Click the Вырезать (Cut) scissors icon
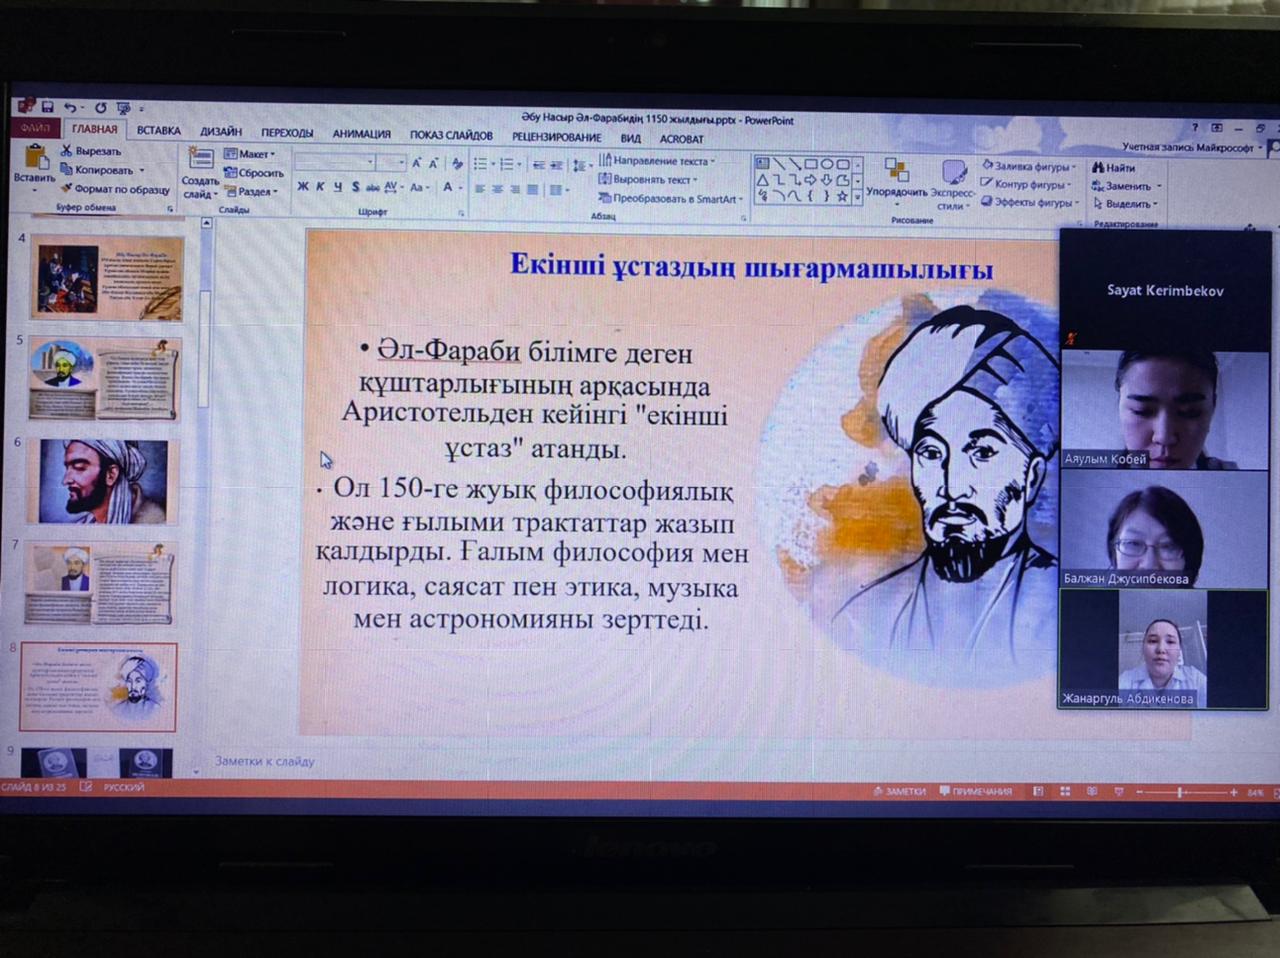Image resolution: width=1280 pixels, height=958 pixels. [x=66, y=151]
